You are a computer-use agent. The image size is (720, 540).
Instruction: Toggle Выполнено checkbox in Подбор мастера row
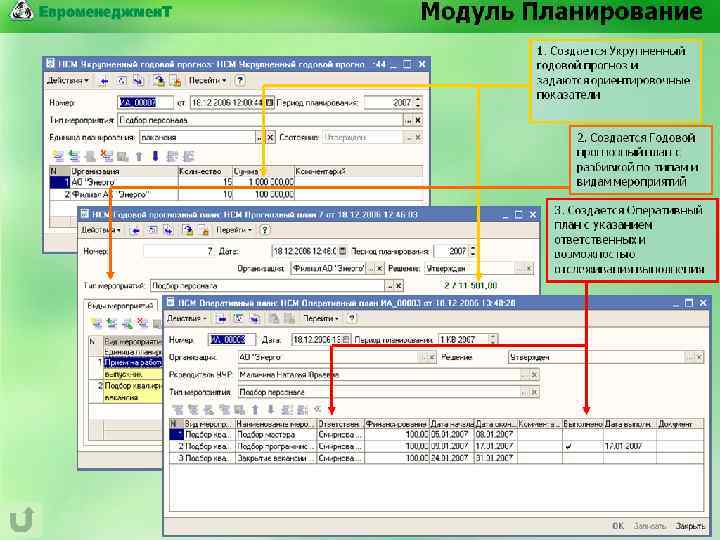point(583,434)
